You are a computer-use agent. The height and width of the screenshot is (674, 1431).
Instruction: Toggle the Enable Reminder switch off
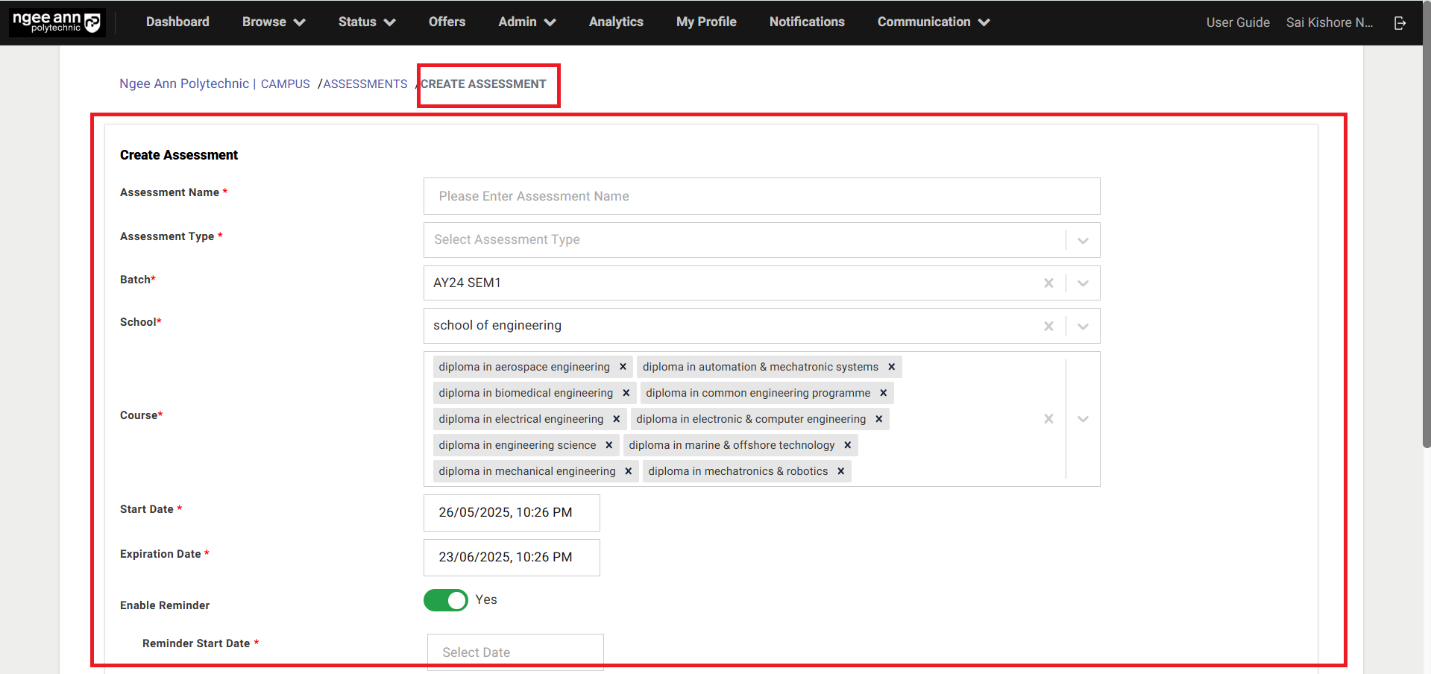[x=445, y=600]
